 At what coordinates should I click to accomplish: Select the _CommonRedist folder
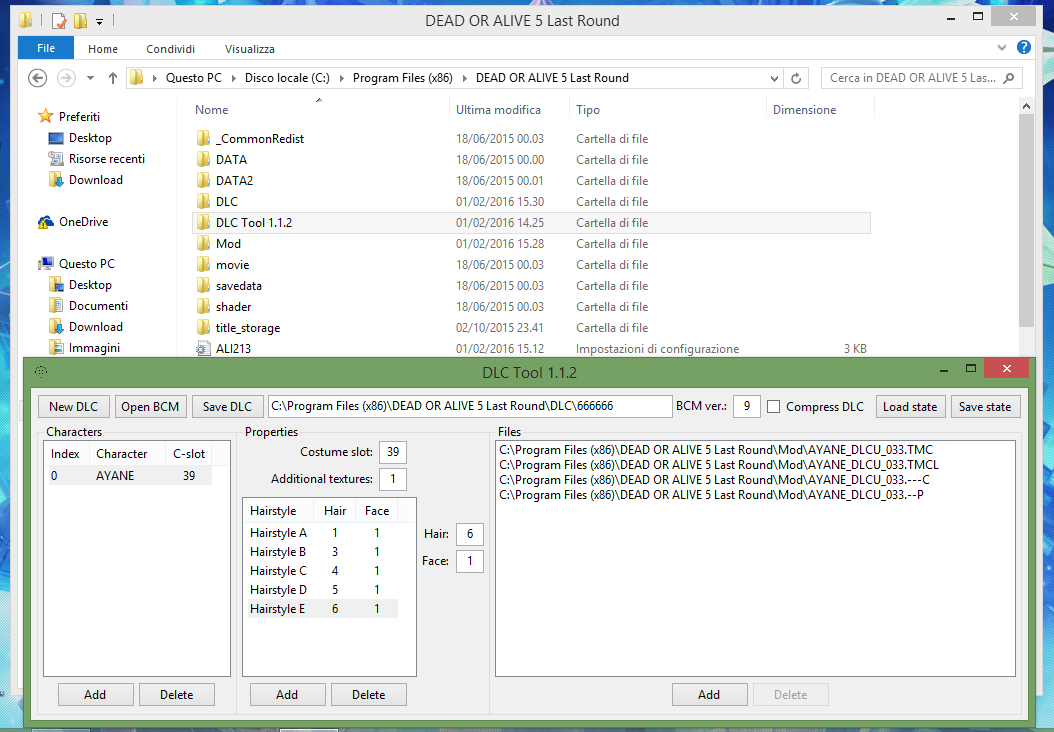point(259,138)
